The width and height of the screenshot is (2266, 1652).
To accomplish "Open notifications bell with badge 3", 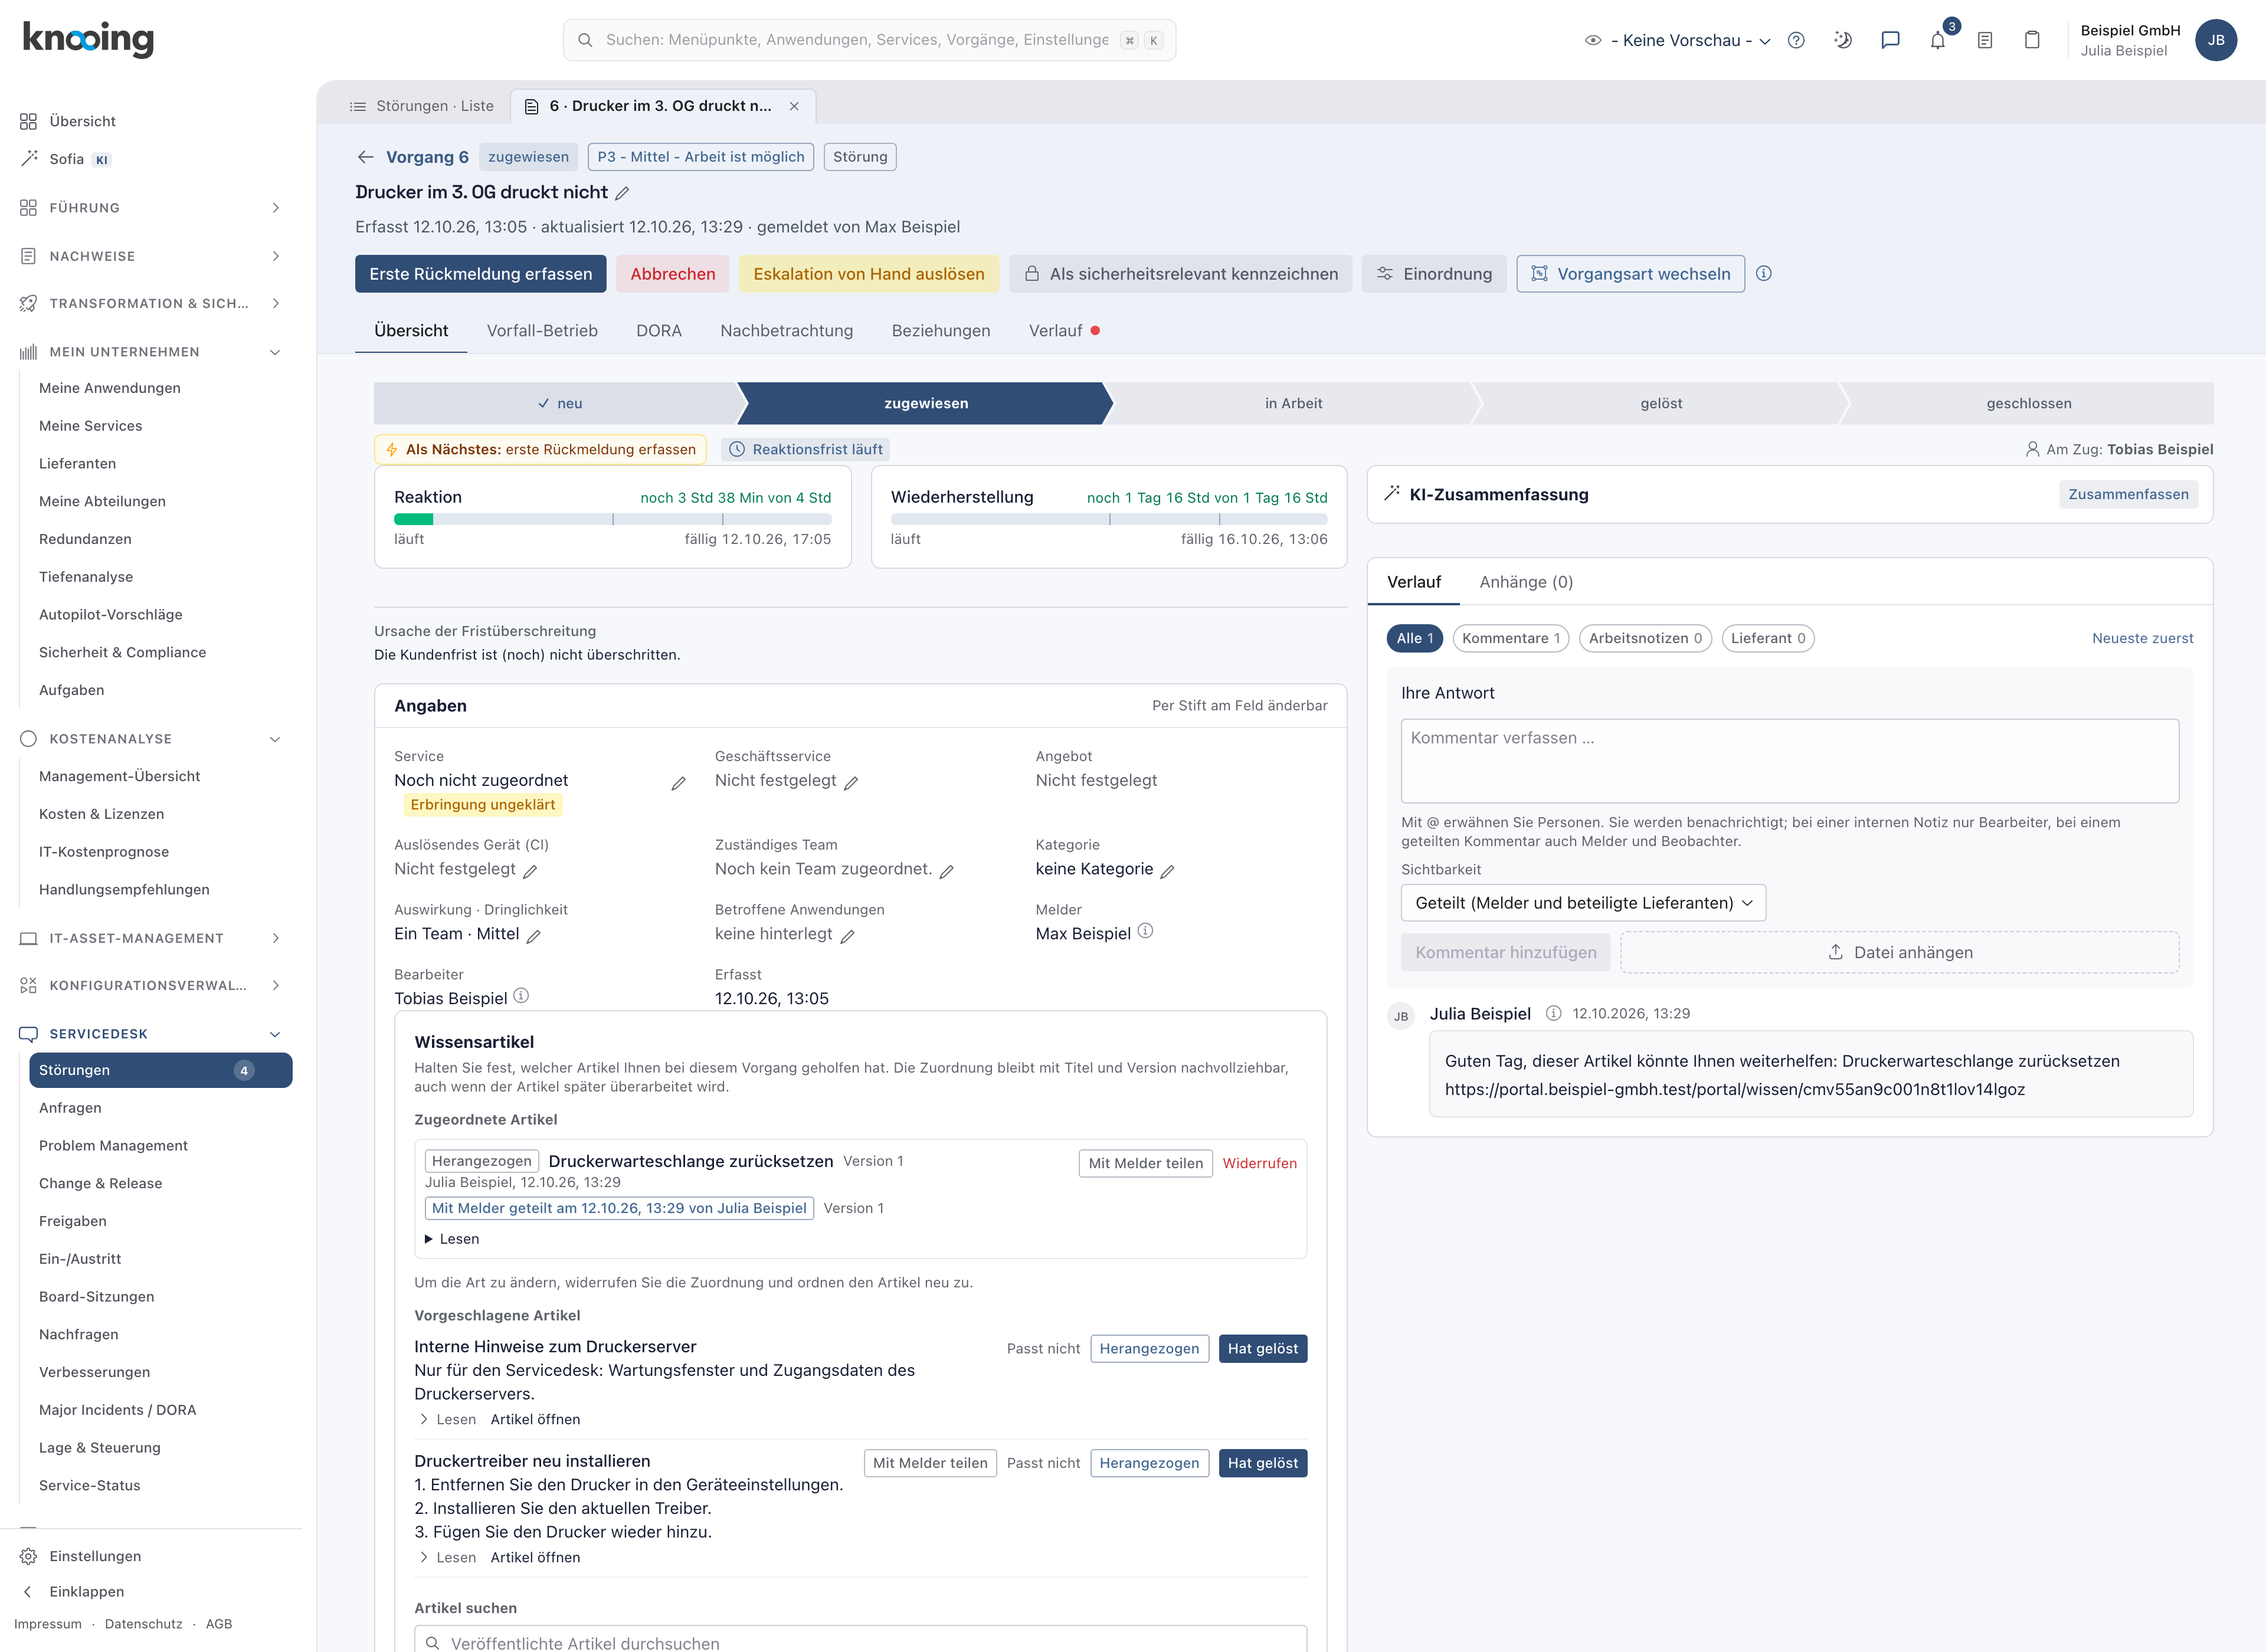I will [x=1938, y=40].
